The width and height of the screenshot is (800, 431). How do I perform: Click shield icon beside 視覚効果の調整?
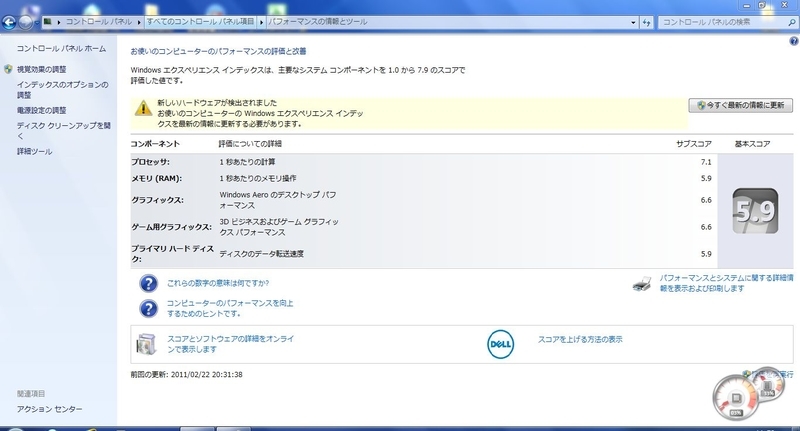coord(8,69)
